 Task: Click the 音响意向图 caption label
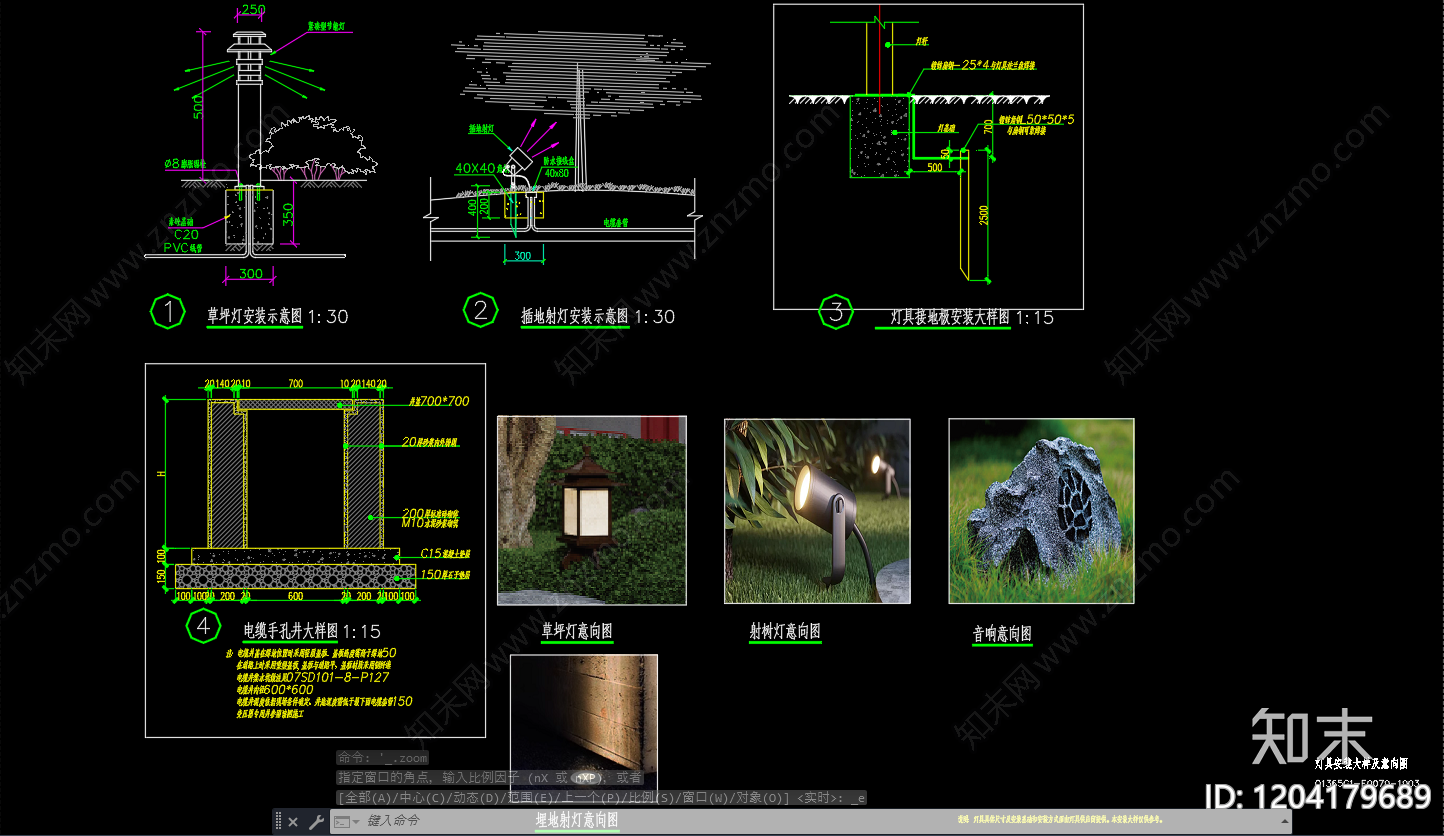[1002, 633]
